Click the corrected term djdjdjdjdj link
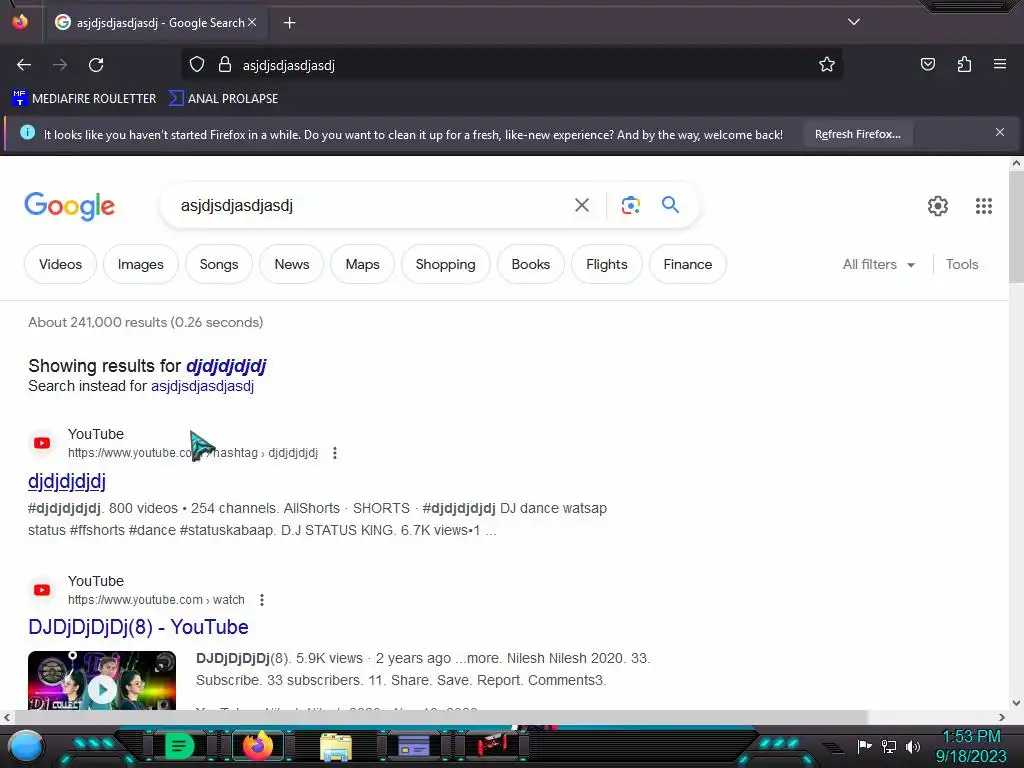Viewport: 1024px width, 768px height. 226,366
